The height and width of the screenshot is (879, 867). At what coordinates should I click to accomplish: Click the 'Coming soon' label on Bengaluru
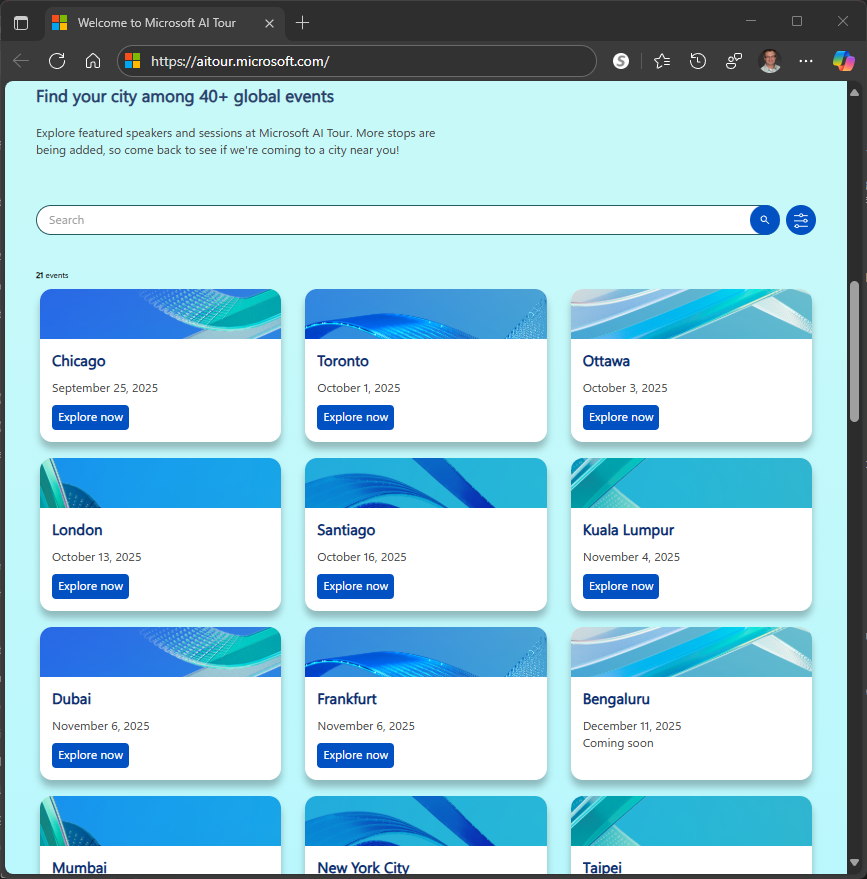coord(618,743)
